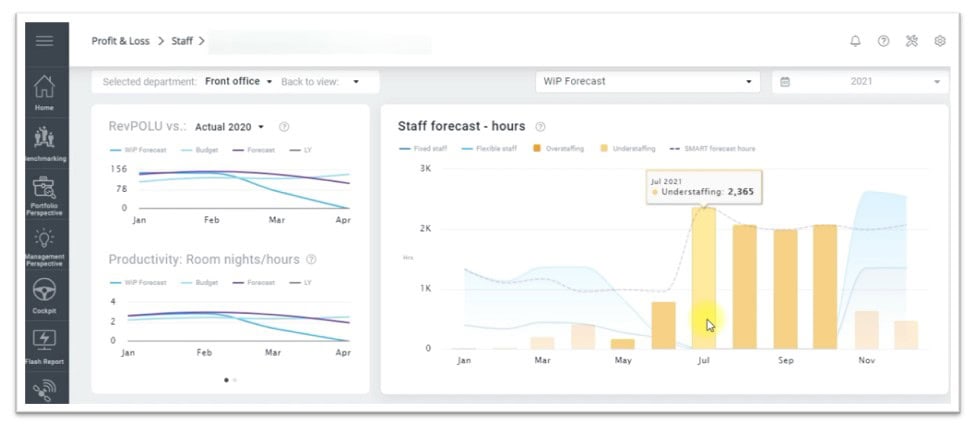
Task: Expand the Front office department dropdown
Action: click(238, 81)
